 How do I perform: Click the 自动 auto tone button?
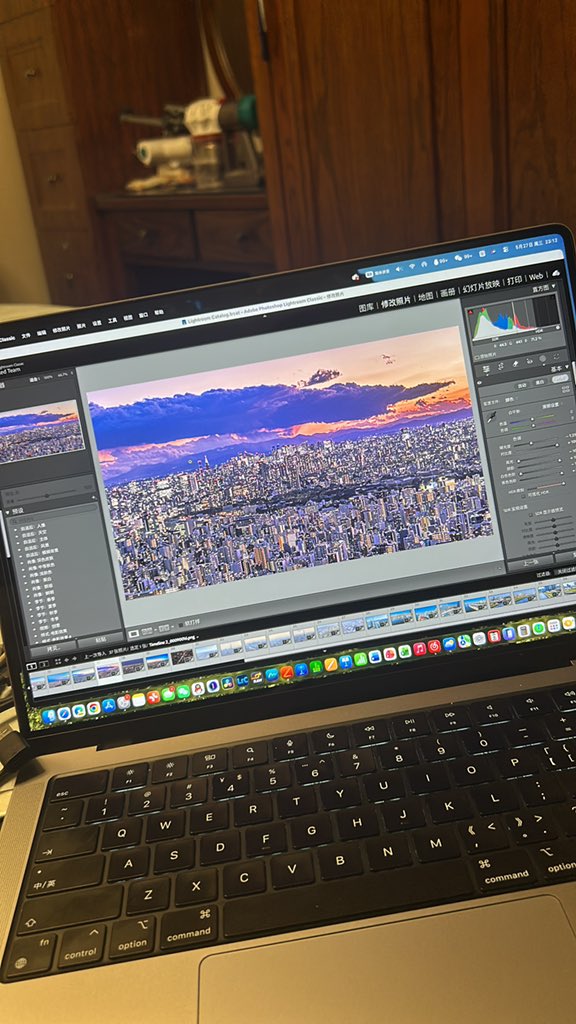pyautogui.click(x=522, y=385)
